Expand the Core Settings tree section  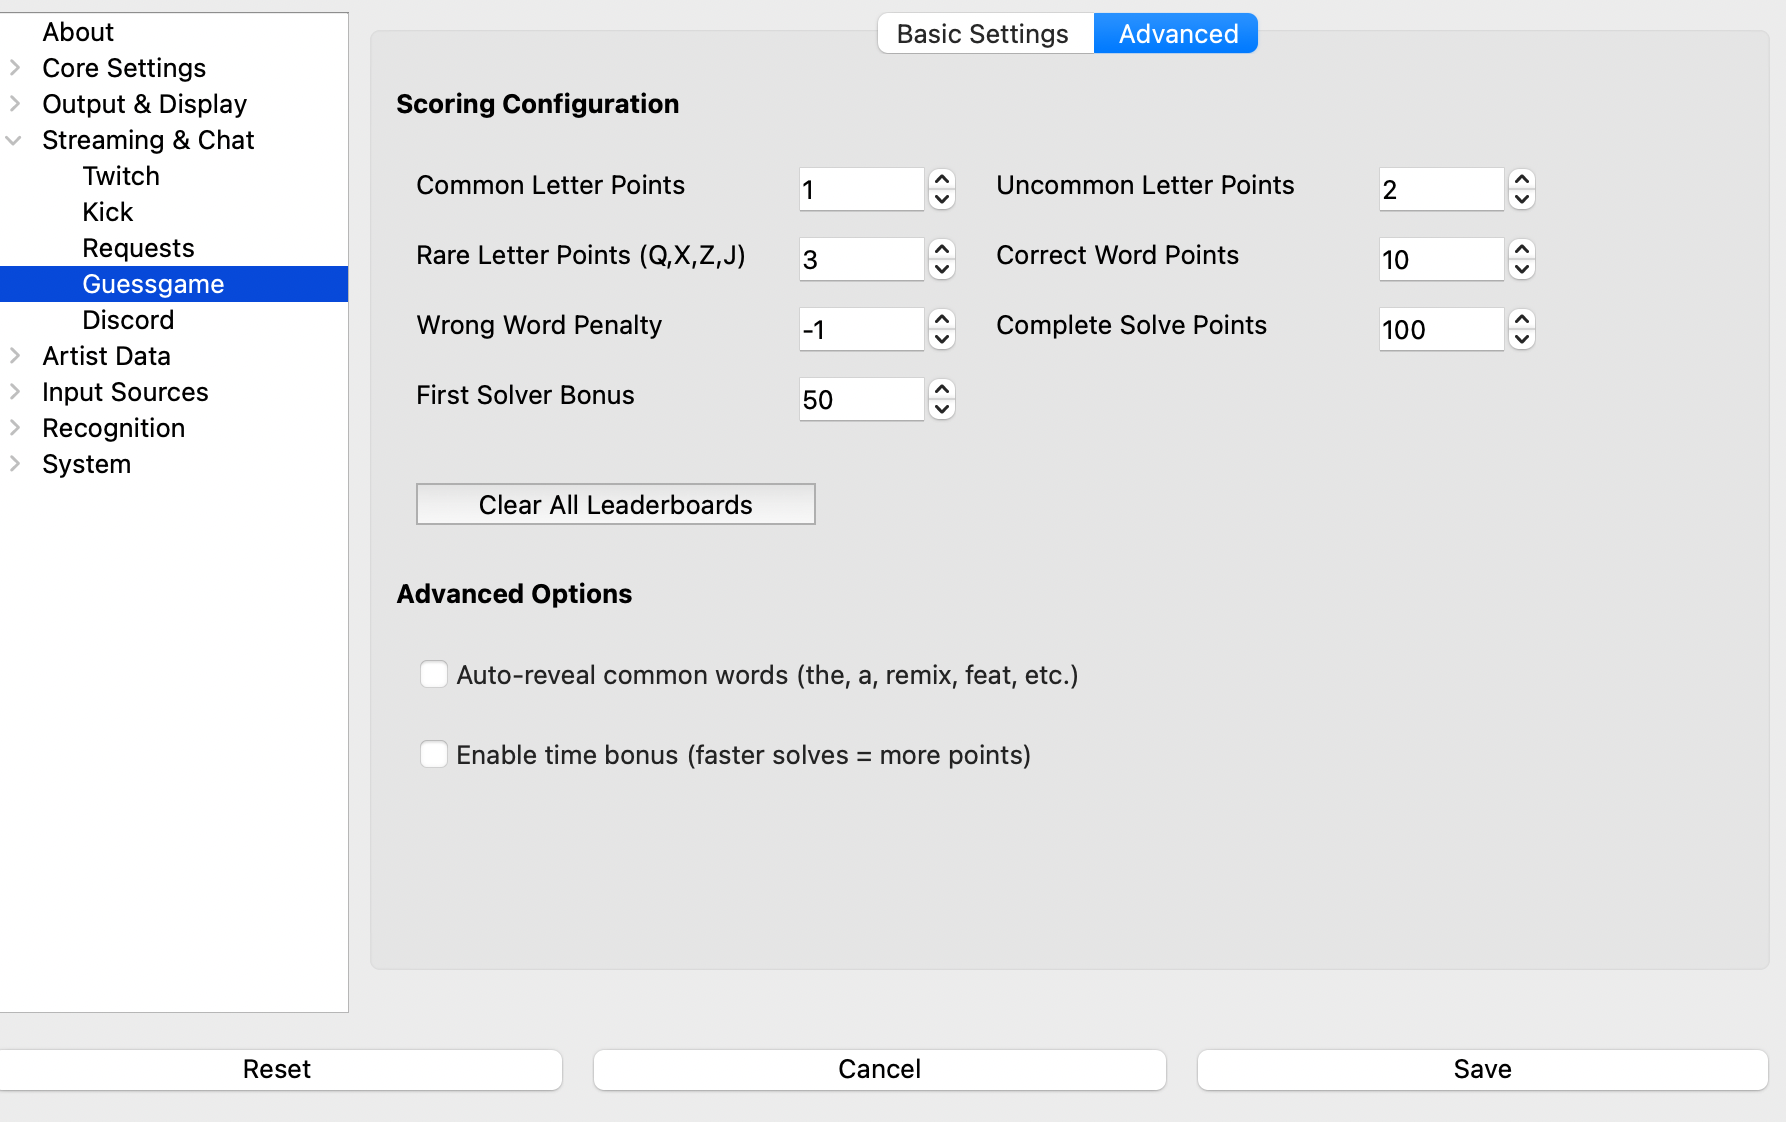pyautogui.click(x=15, y=68)
